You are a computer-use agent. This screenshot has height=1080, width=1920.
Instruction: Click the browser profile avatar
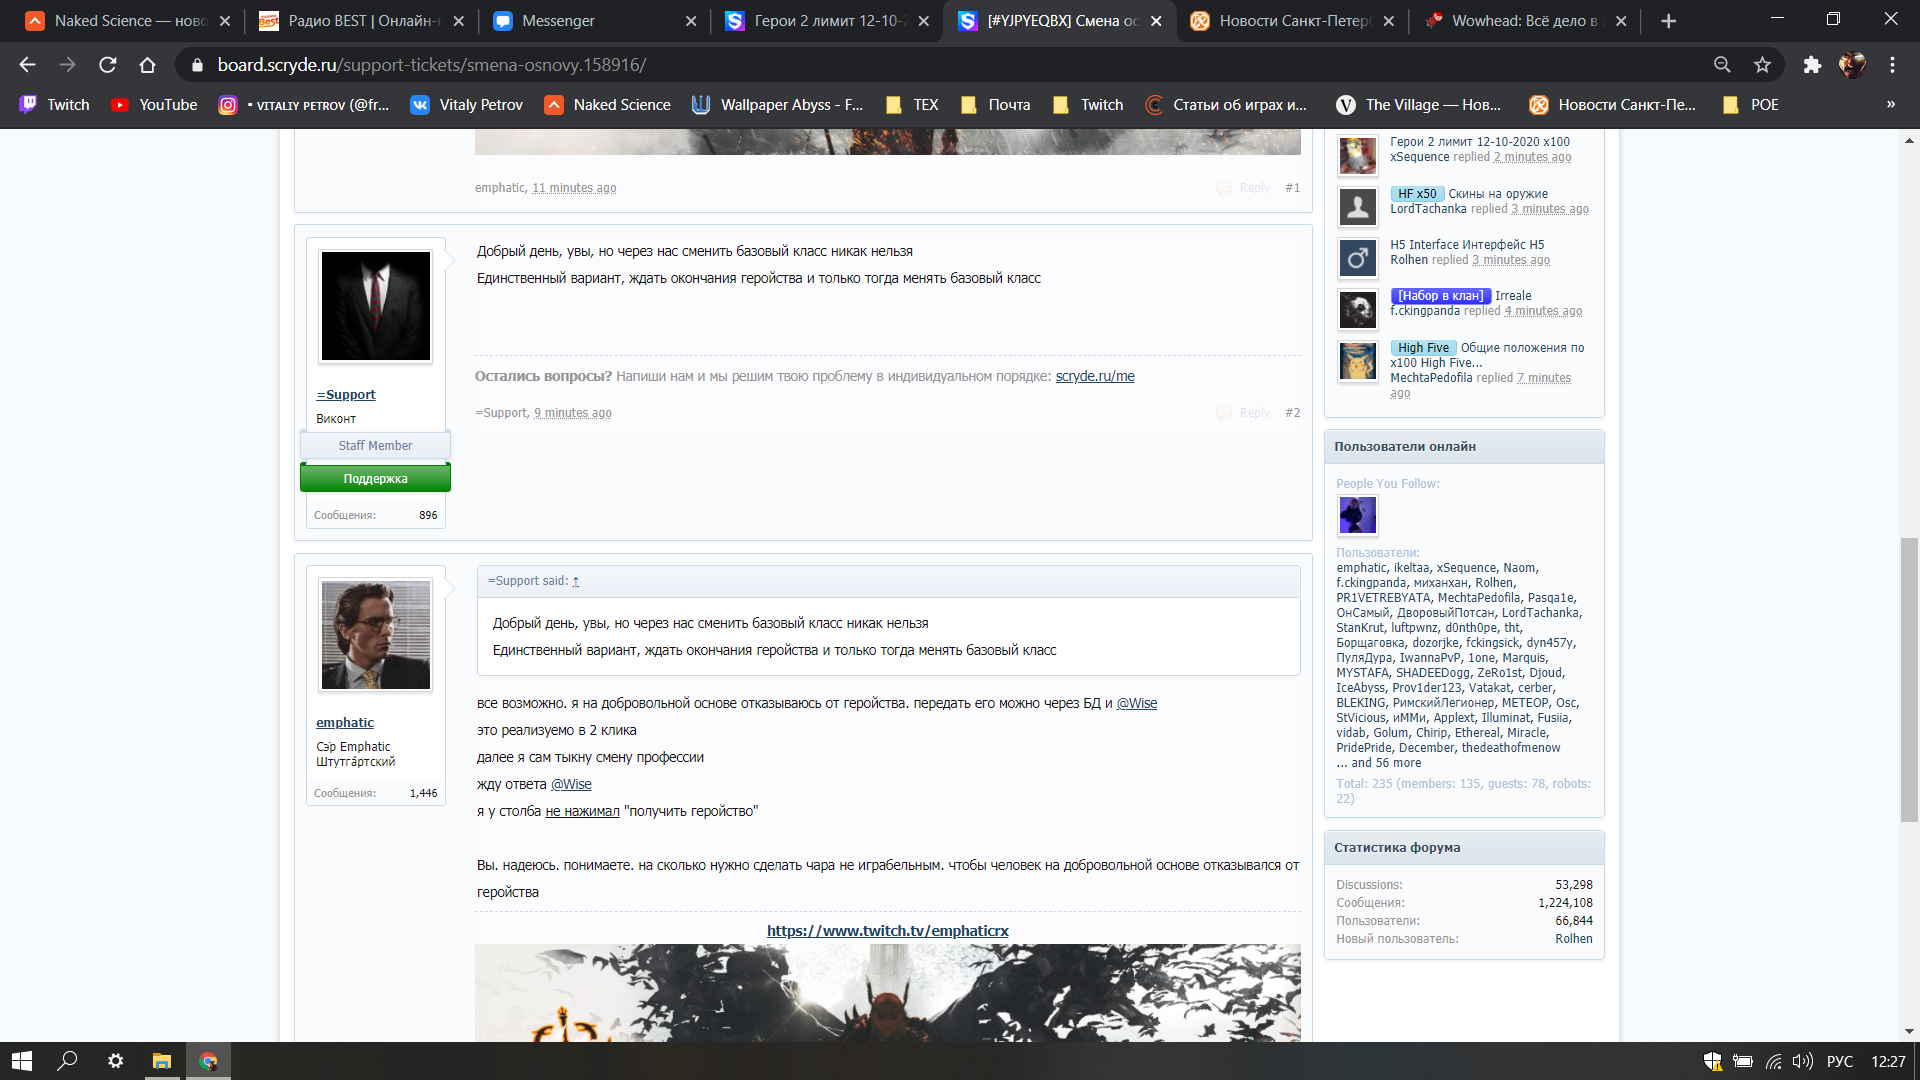pos(1853,63)
